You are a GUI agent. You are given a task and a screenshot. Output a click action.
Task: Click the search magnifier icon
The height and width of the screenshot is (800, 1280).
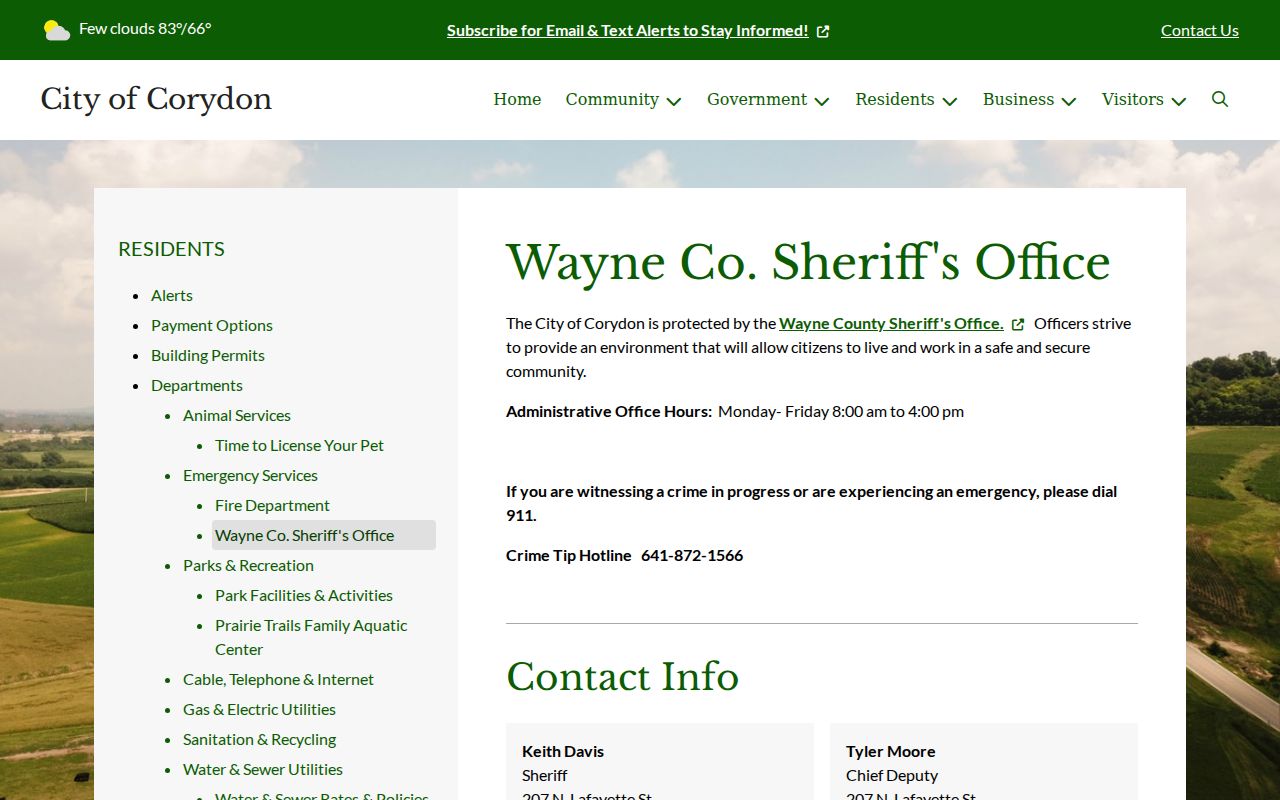[x=1220, y=99]
